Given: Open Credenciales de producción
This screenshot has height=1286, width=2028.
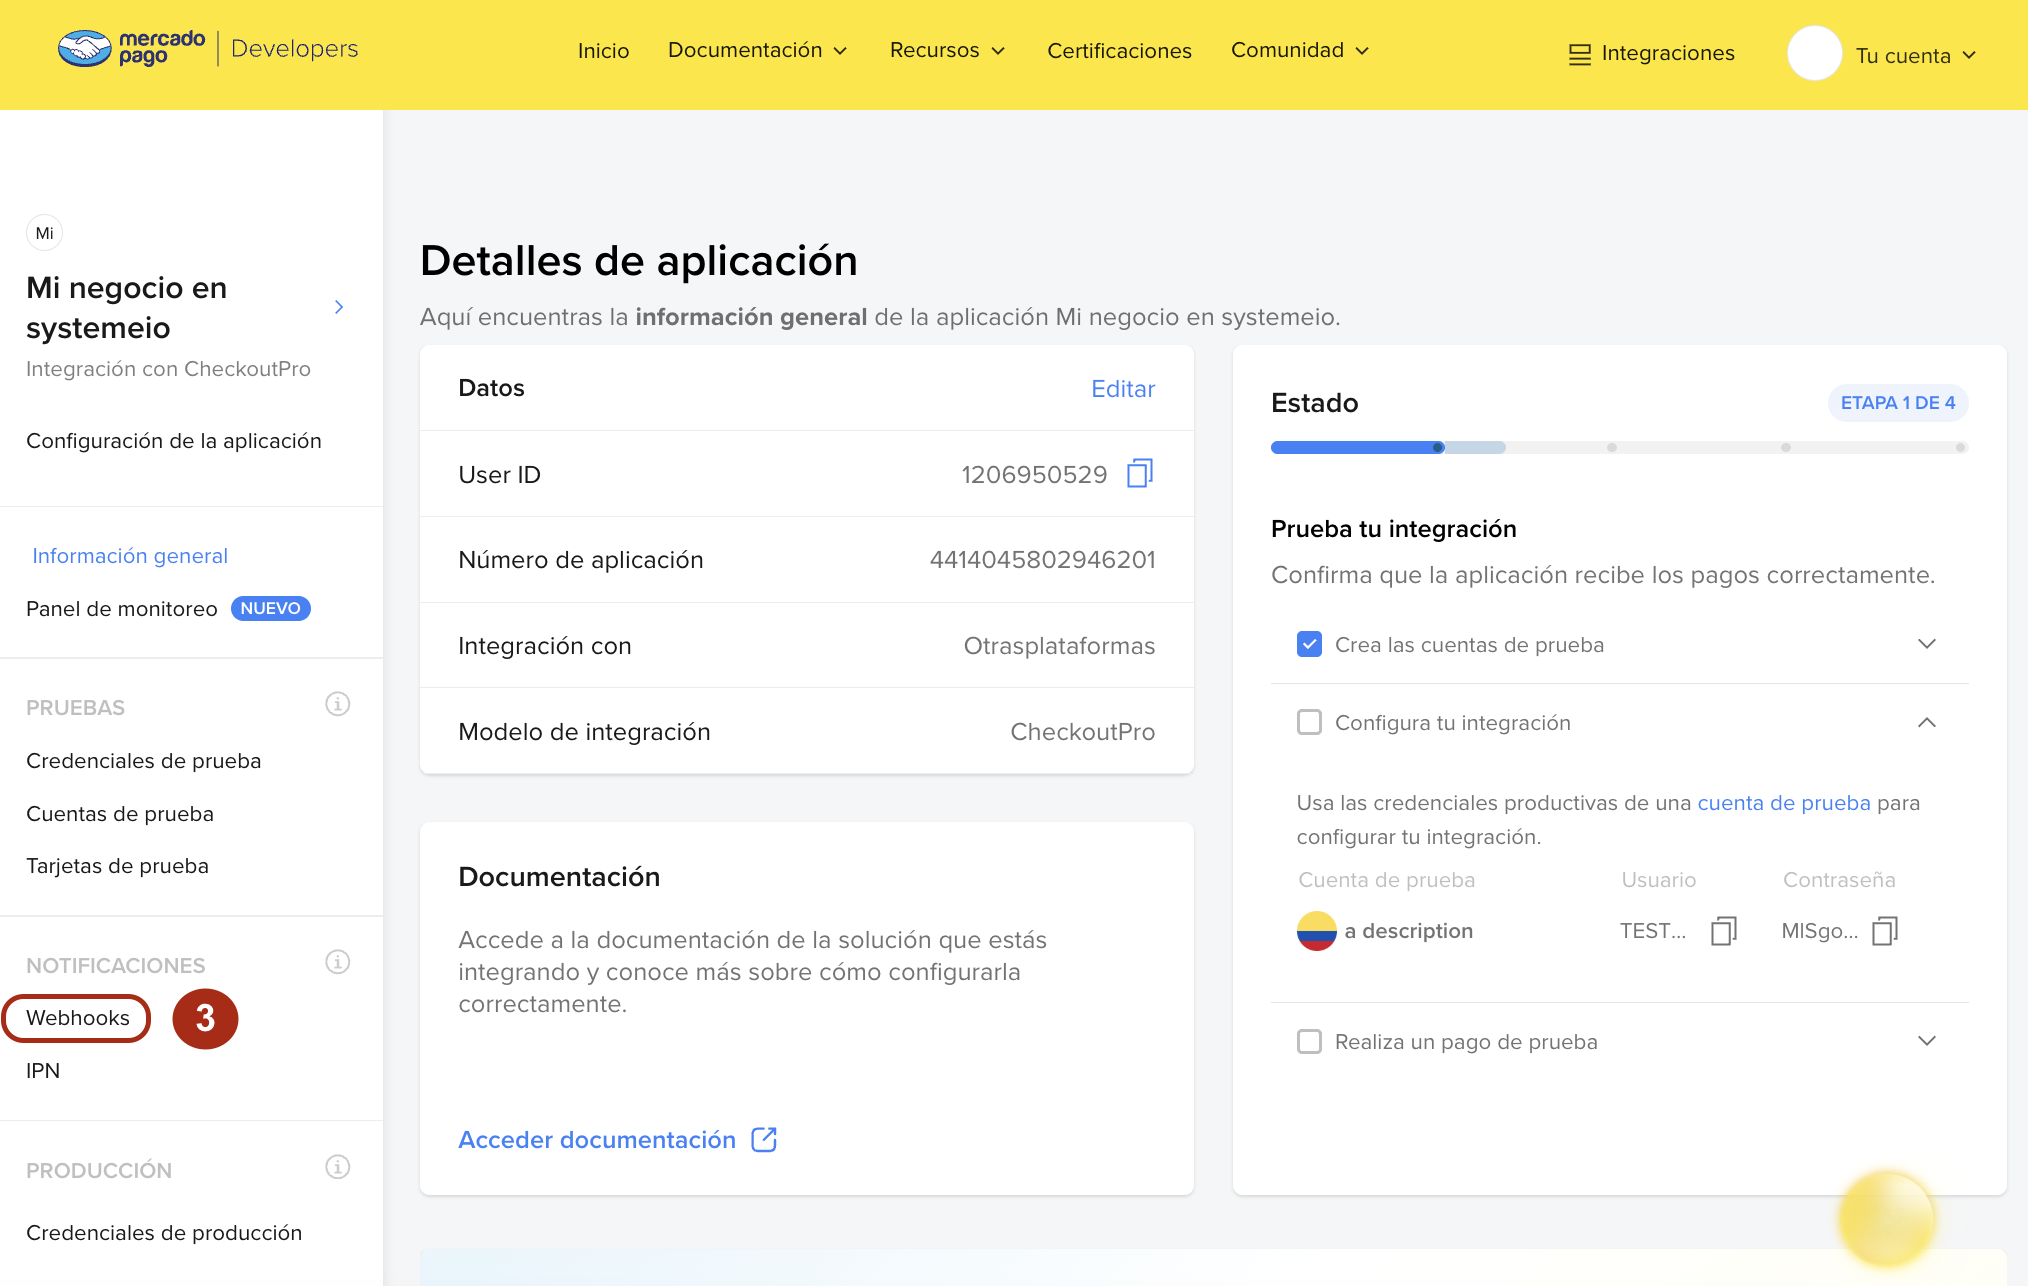Looking at the screenshot, I should point(164,1233).
